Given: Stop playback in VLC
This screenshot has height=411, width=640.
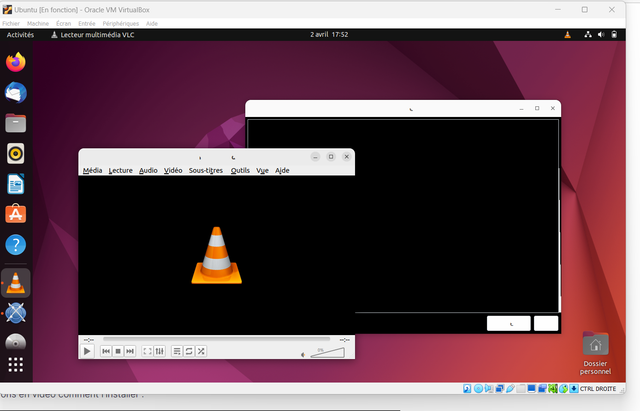Looking at the screenshot, I should pos(118,351).
